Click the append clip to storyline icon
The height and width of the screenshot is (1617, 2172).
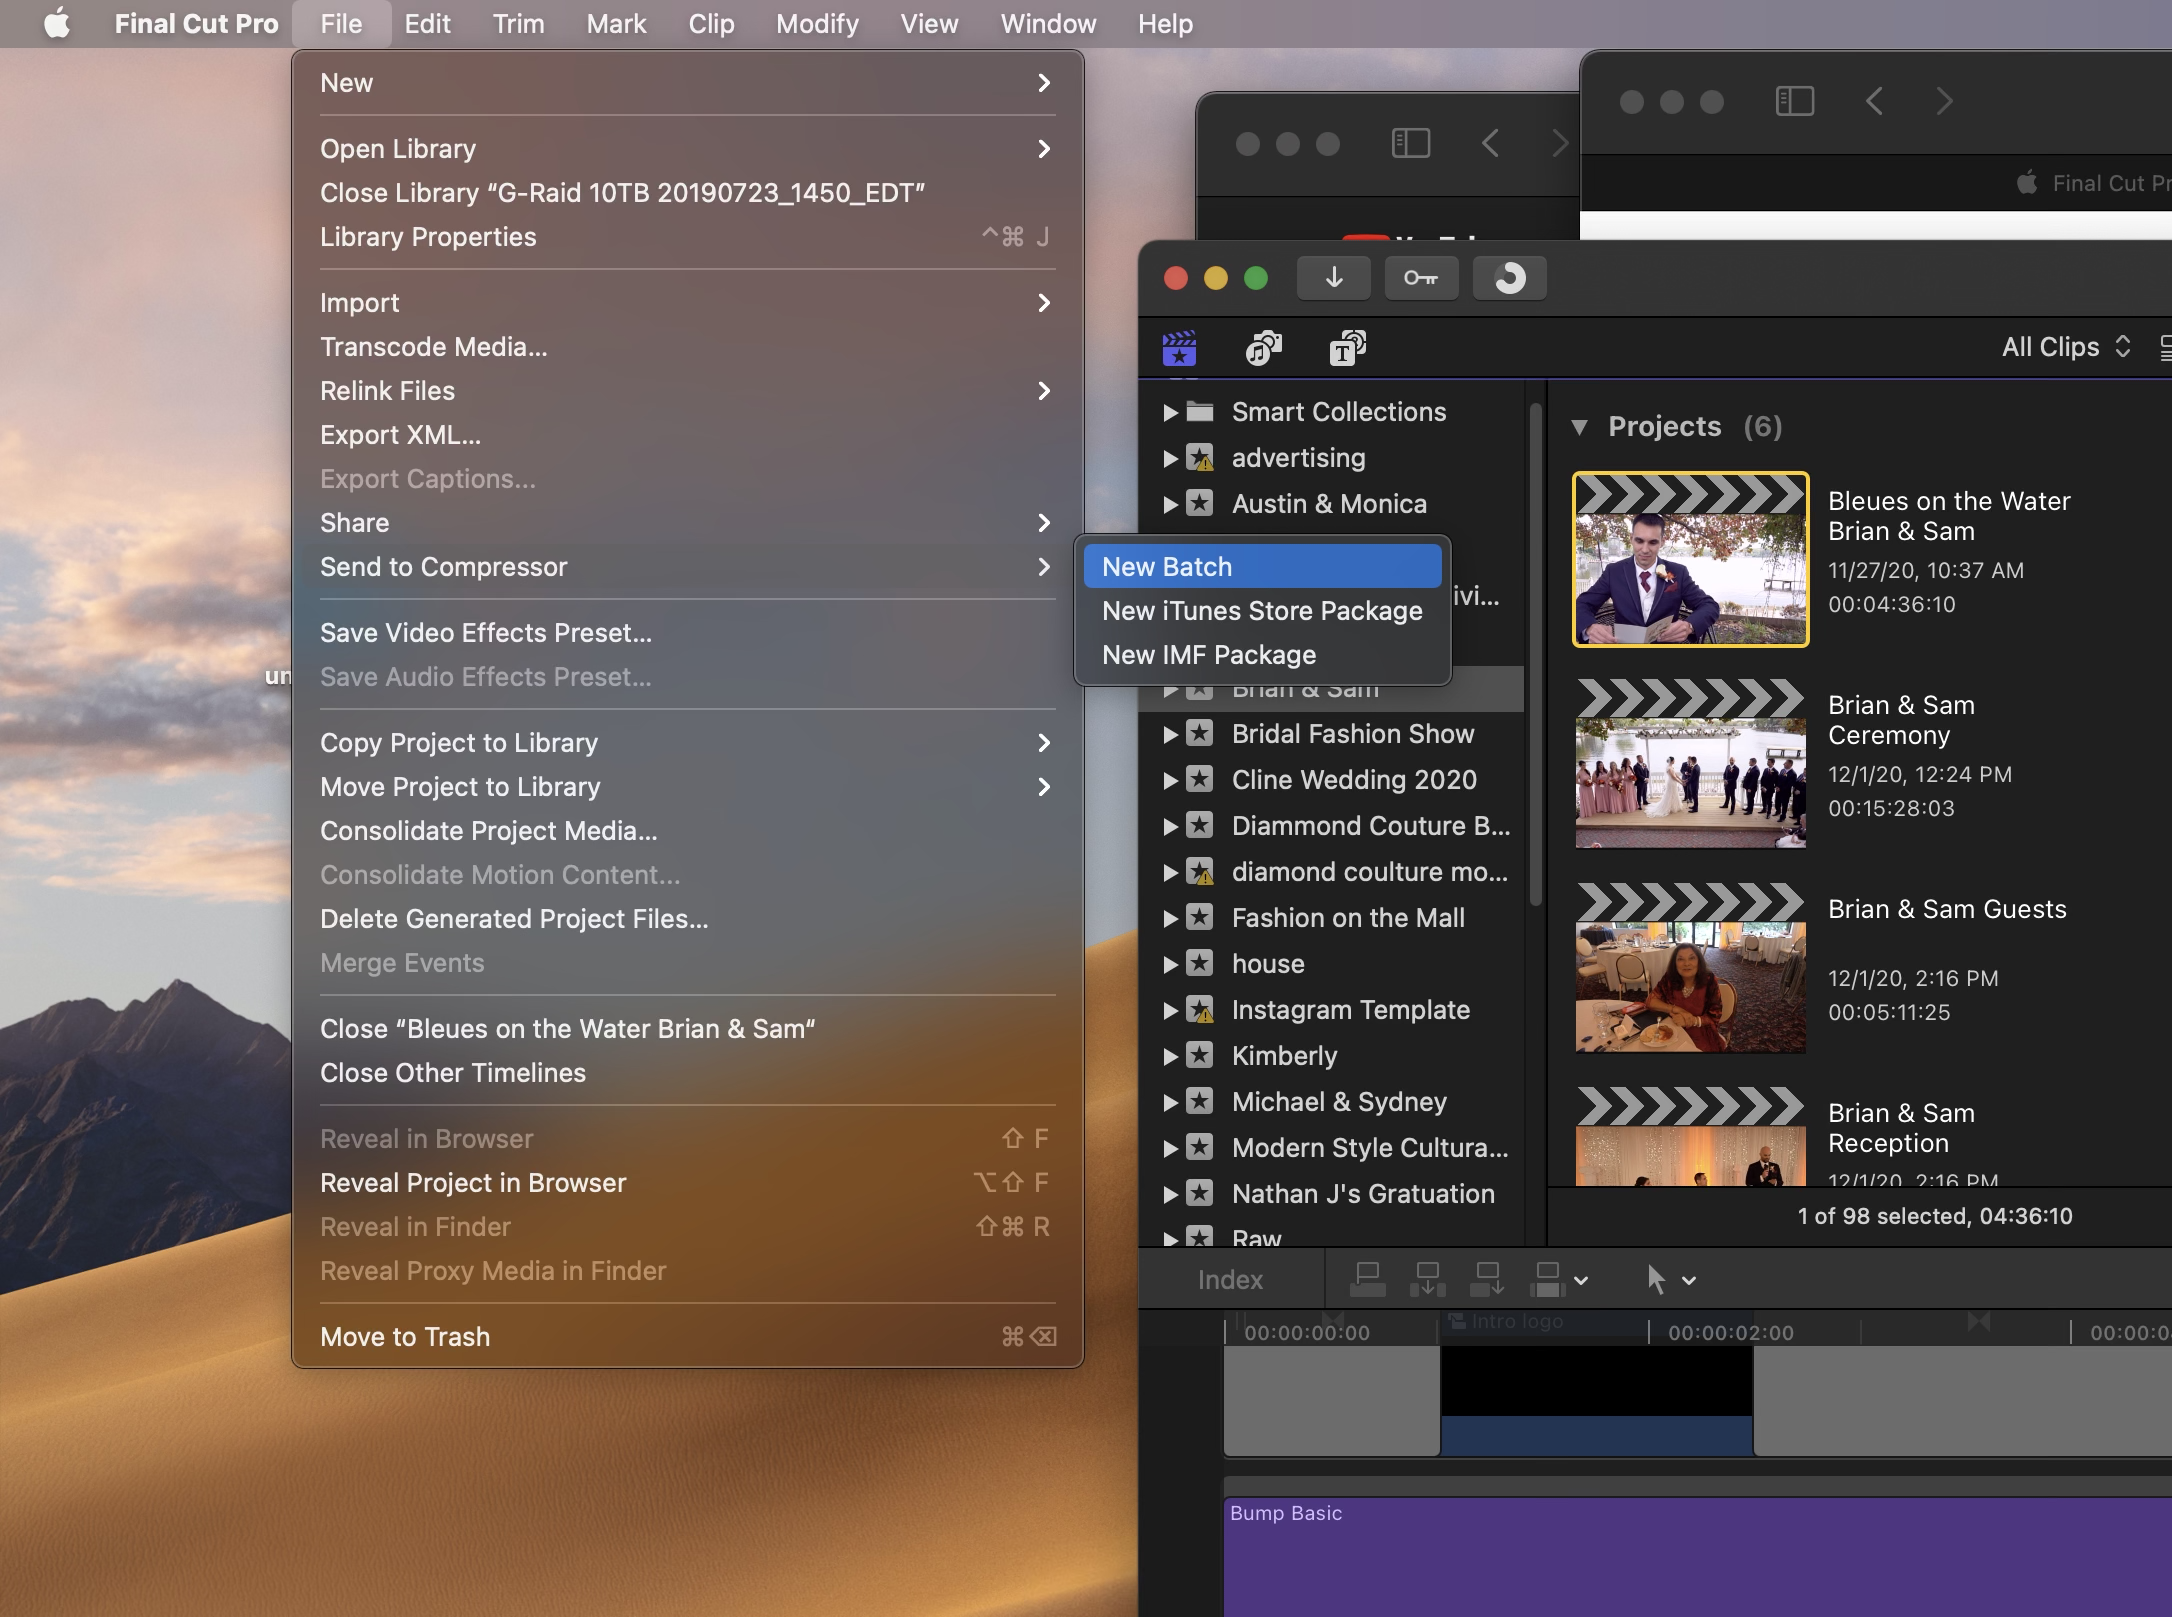pyautogui.click(x=1487, y=1279)
